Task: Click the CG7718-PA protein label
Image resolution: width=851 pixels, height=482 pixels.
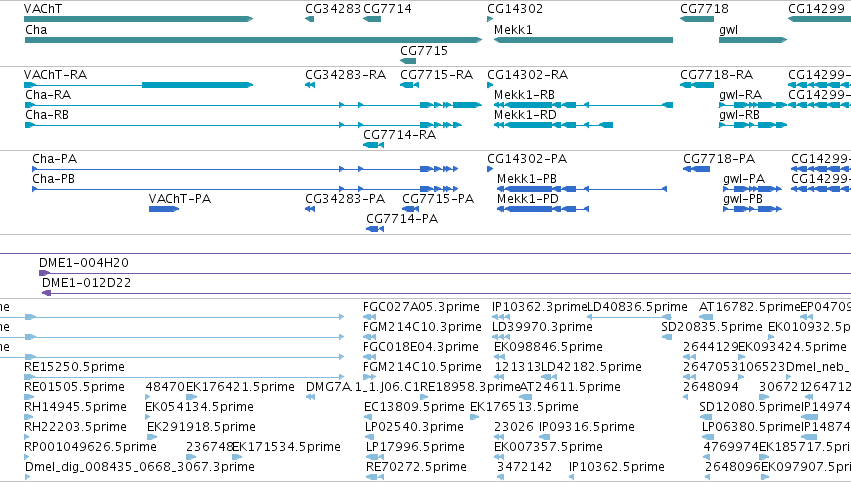Action: (719, 158)
